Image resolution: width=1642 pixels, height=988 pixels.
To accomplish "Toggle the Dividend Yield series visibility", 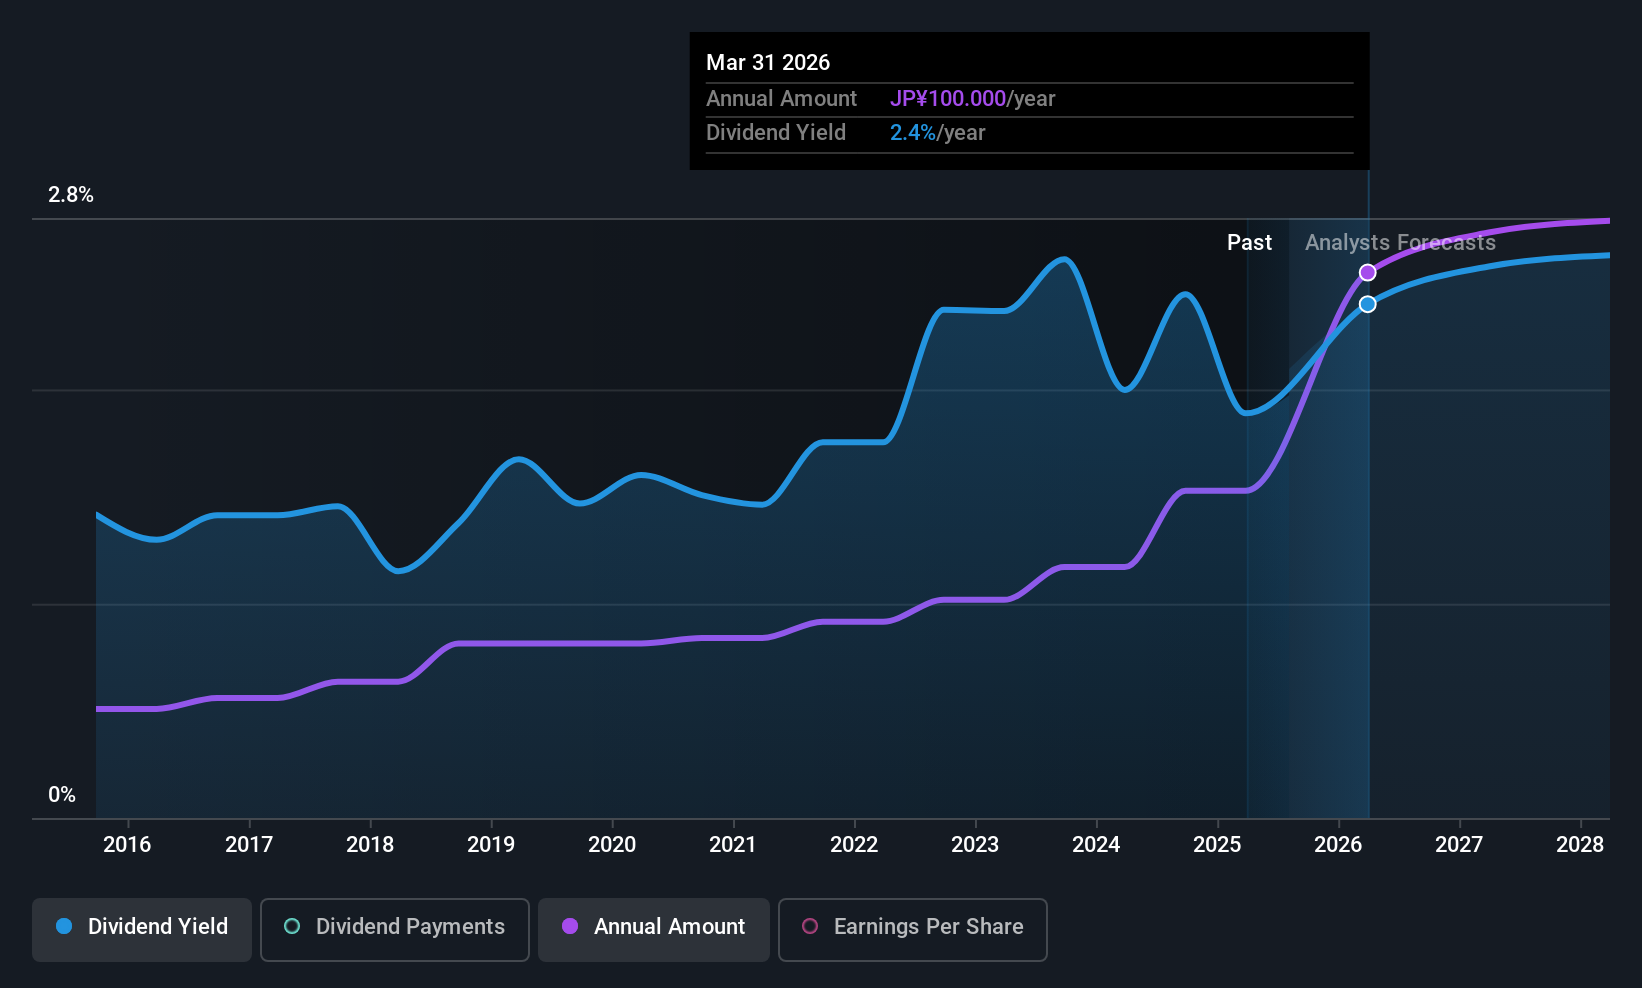I will coord(141,929).
